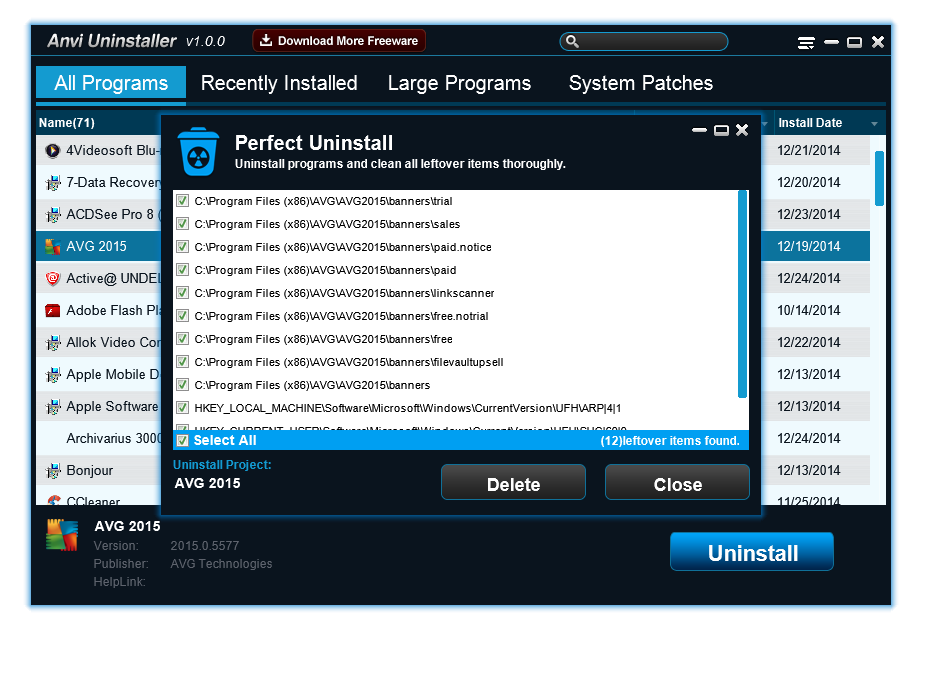Maximize the Perfect Uninstall dialog
Viewport: 944px width, 681px height.
[721, 130]
